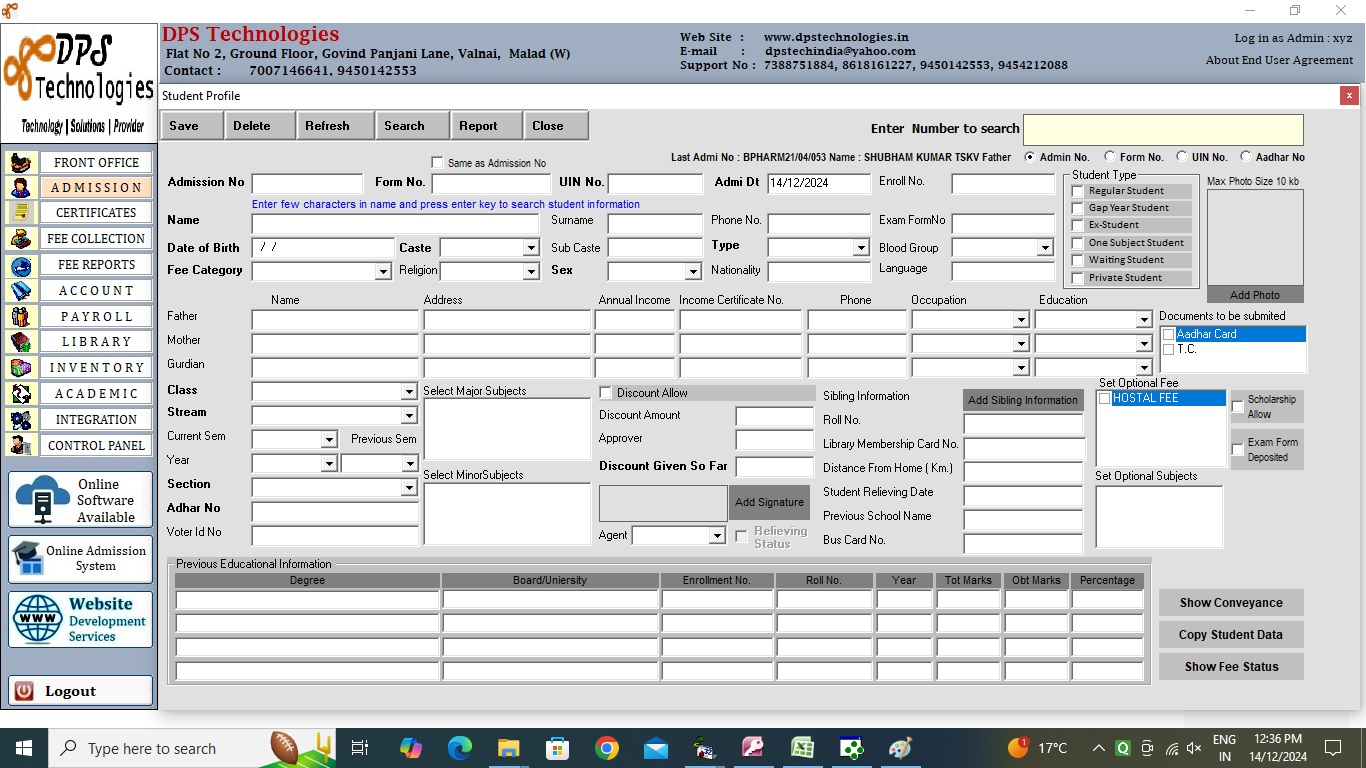Image resolution: width=1366 pixels, height=768 pixels.
Task: Click the Fee Collection sidebar icon
Action: pyautogui.click(x=21, y=239)
